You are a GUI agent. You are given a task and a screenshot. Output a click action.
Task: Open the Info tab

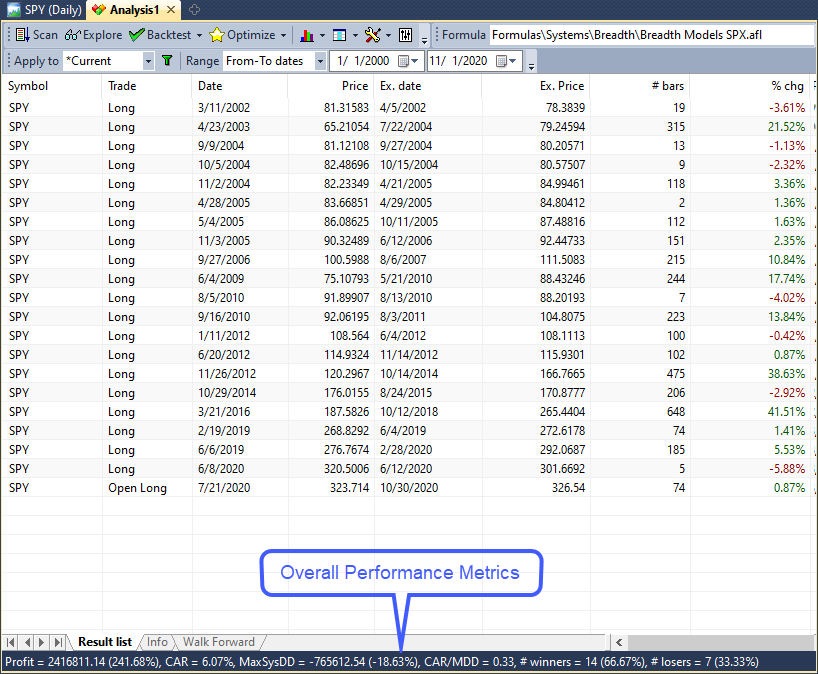[157, 642]
